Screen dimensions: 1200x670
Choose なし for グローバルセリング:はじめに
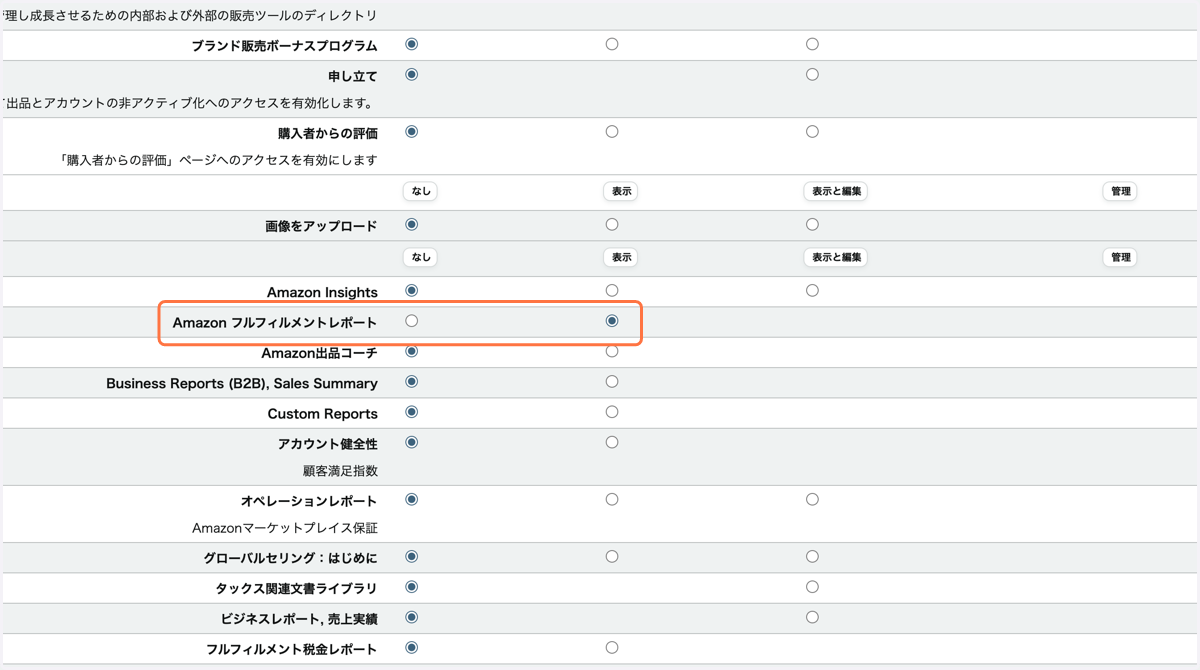(x=411, y=556)
